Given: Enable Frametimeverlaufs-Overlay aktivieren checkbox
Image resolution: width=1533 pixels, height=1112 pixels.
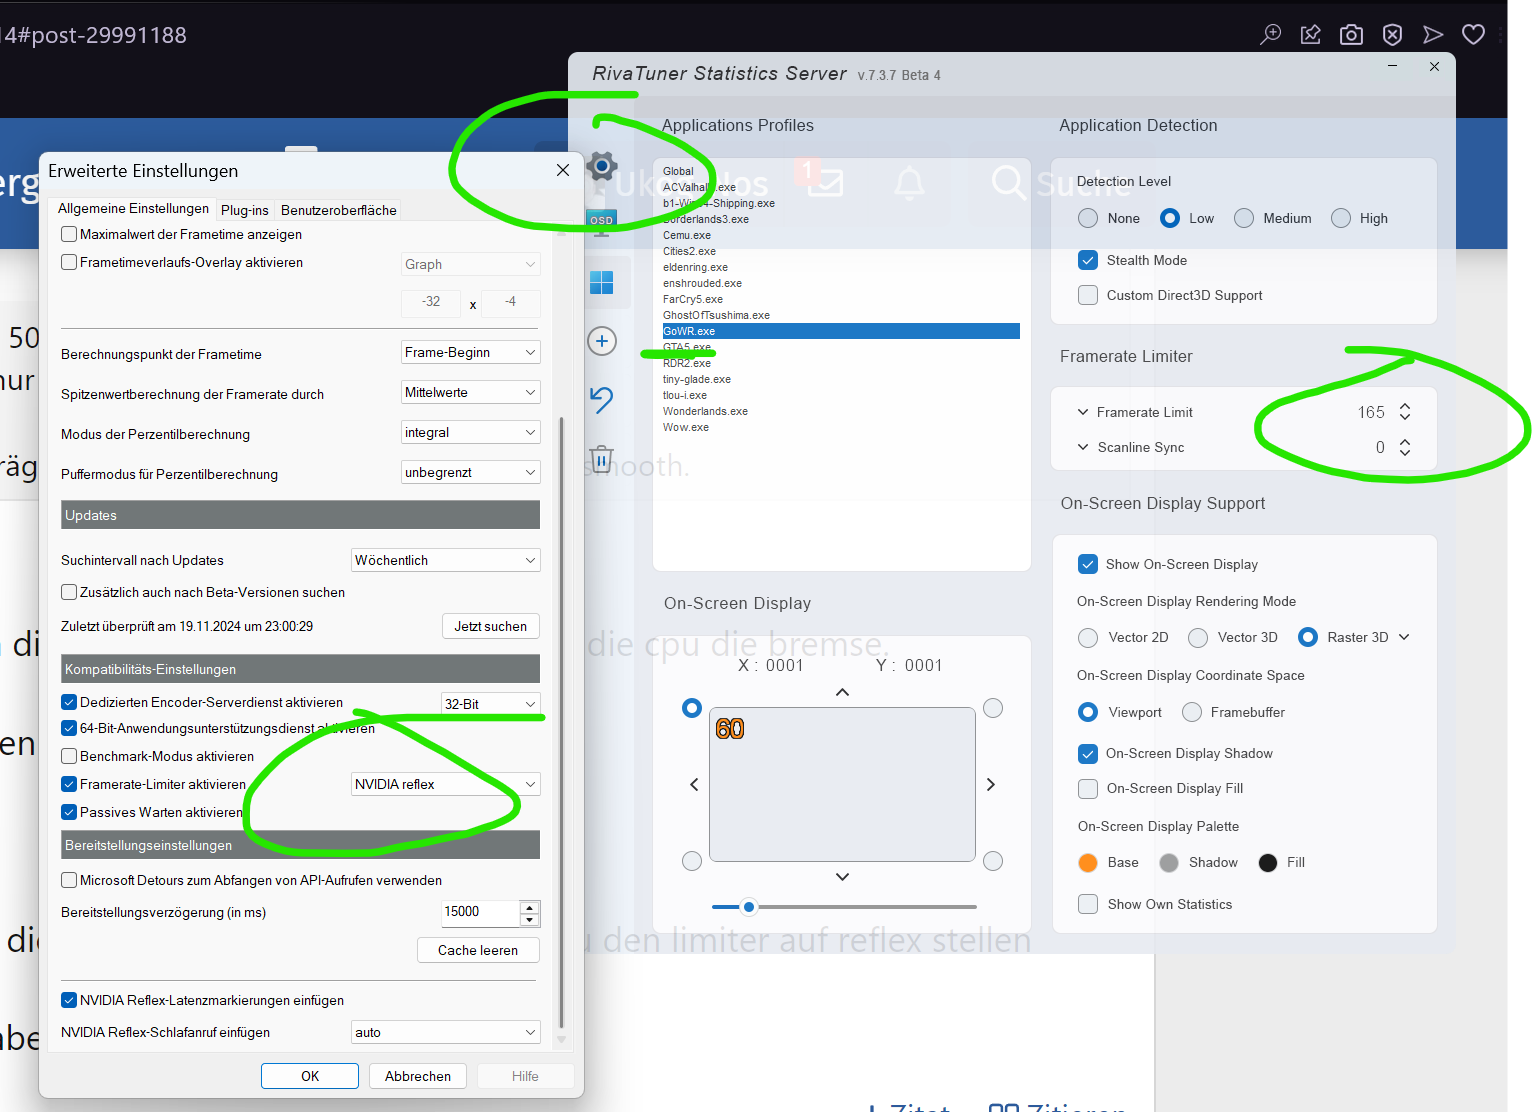Looking at the screenshot, I should pyautogui.click(x=69, y=262).
